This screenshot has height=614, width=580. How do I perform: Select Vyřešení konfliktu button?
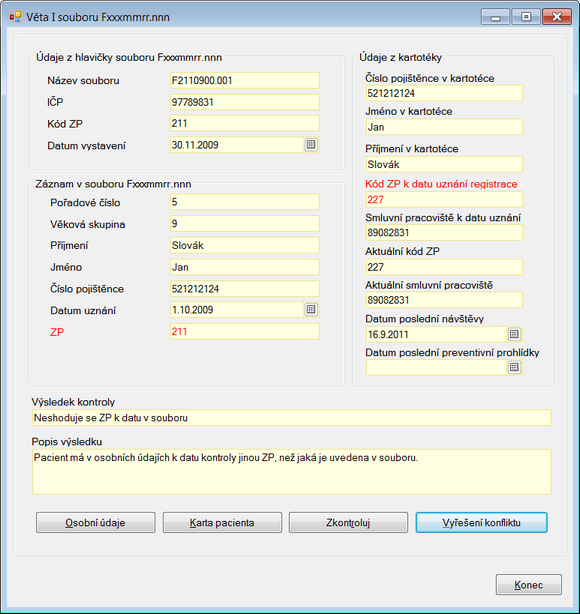[x=481, y=523]
